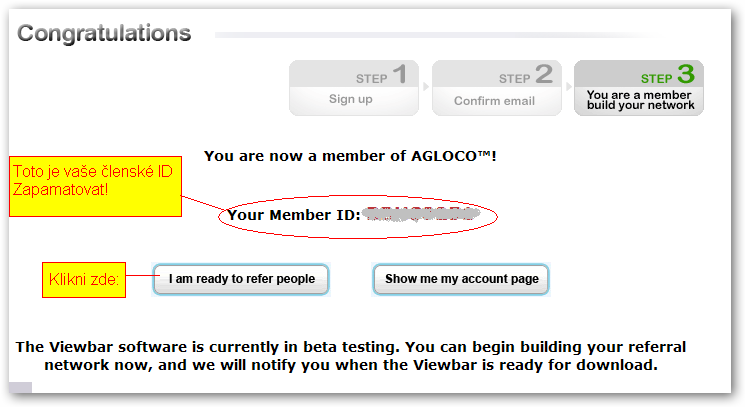Open the 'Show me my account page' button

(461, 279)
